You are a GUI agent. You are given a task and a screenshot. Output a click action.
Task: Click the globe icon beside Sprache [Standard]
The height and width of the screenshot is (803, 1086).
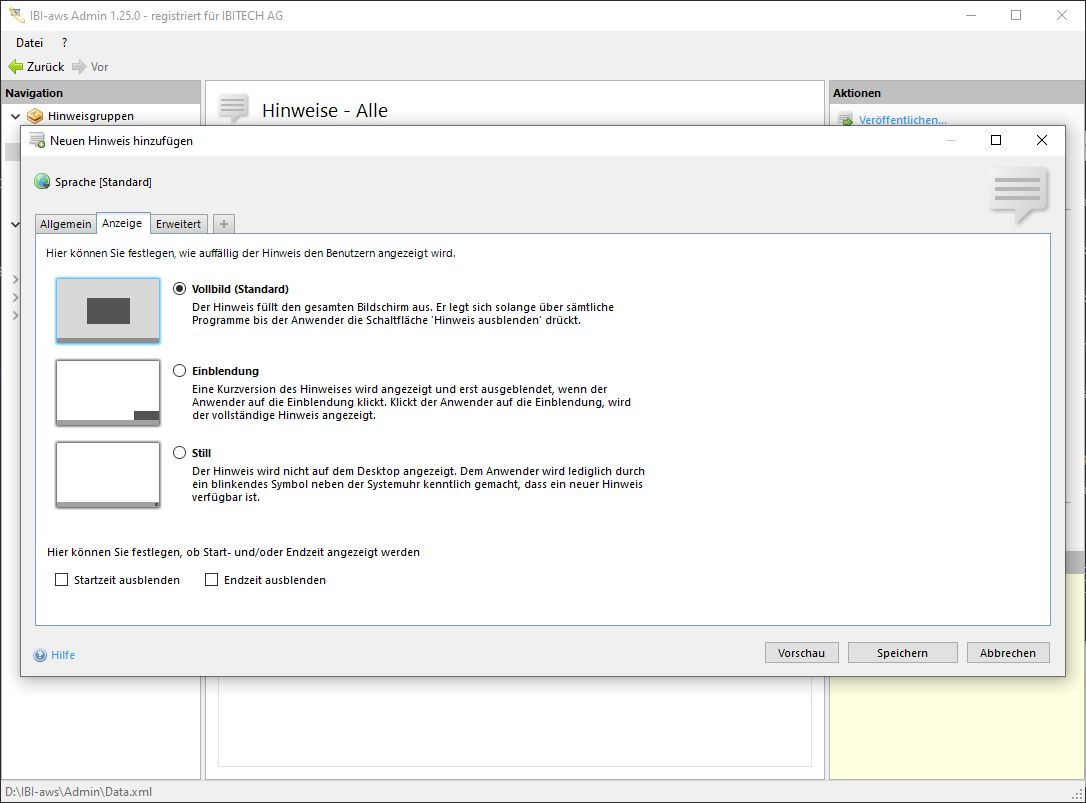42,182
